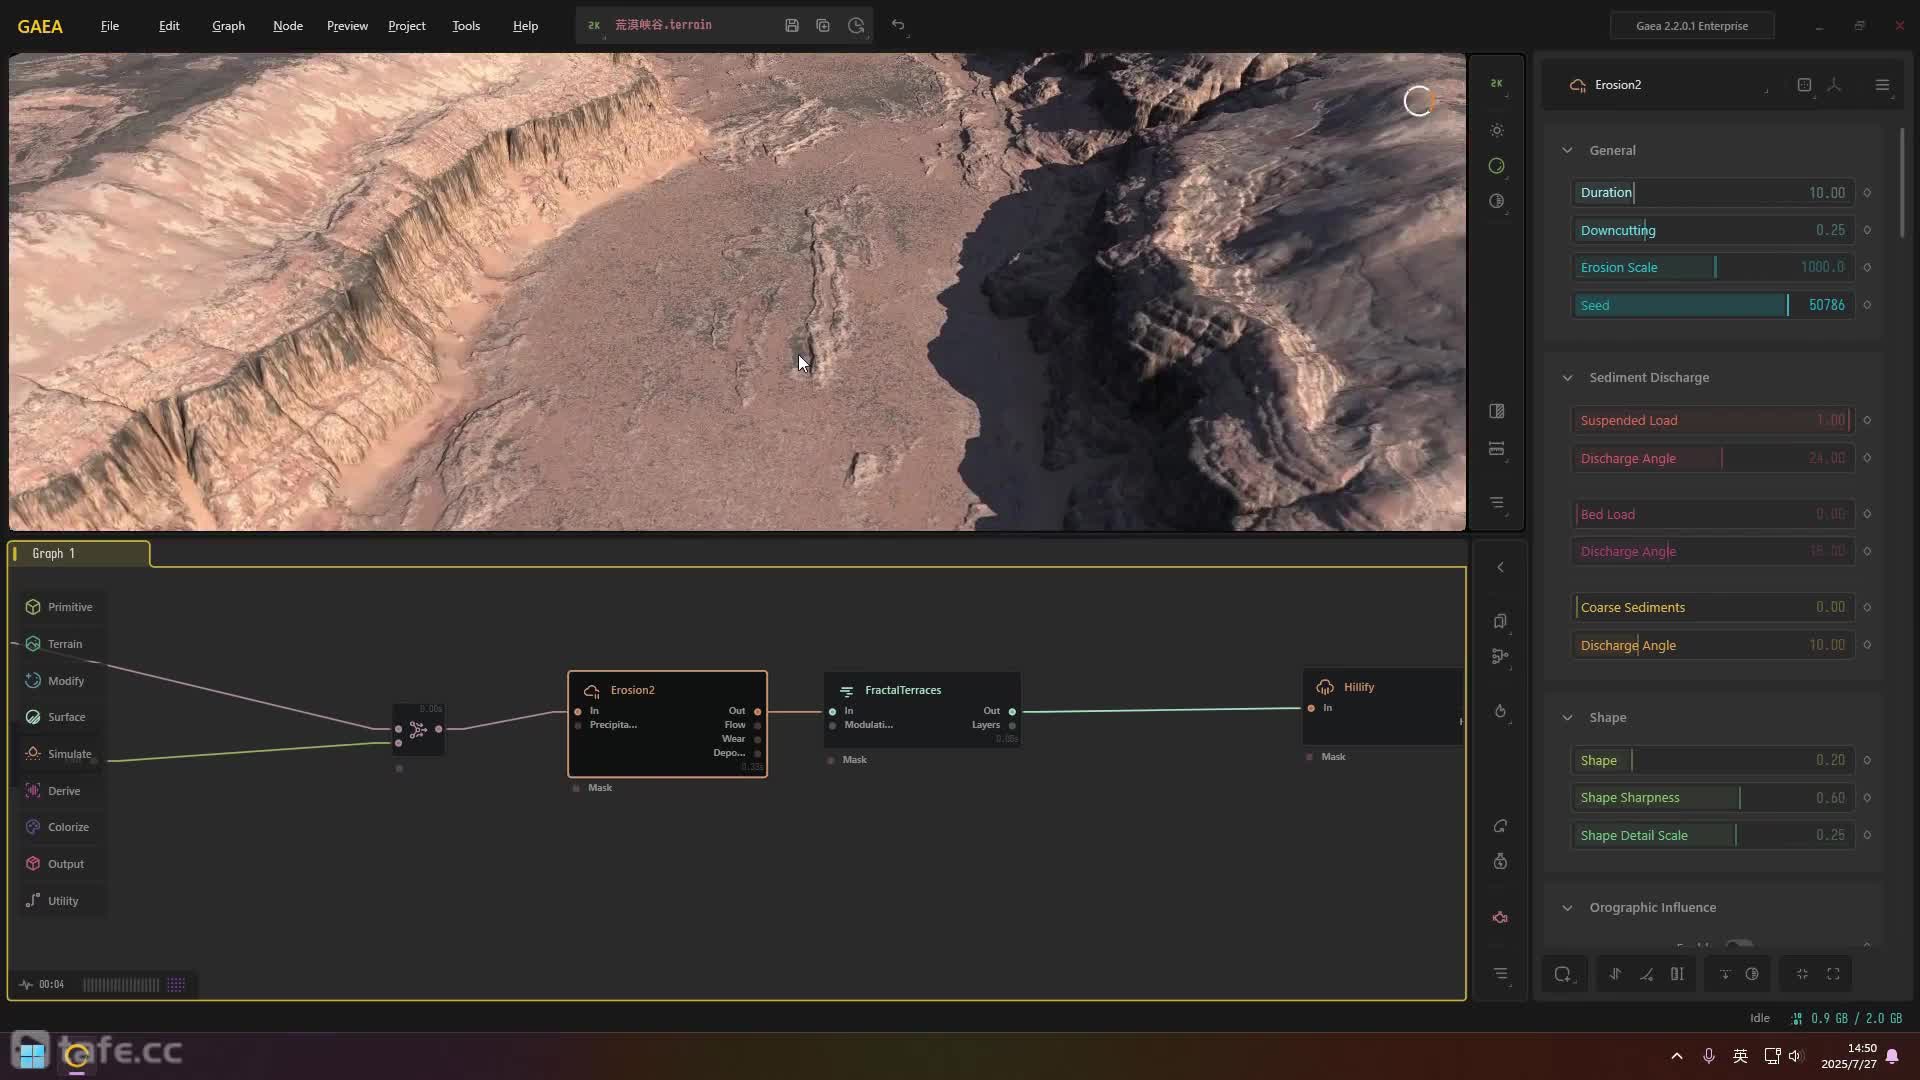Adjust the Erosion Scale slider

[x=1713, y=267]
